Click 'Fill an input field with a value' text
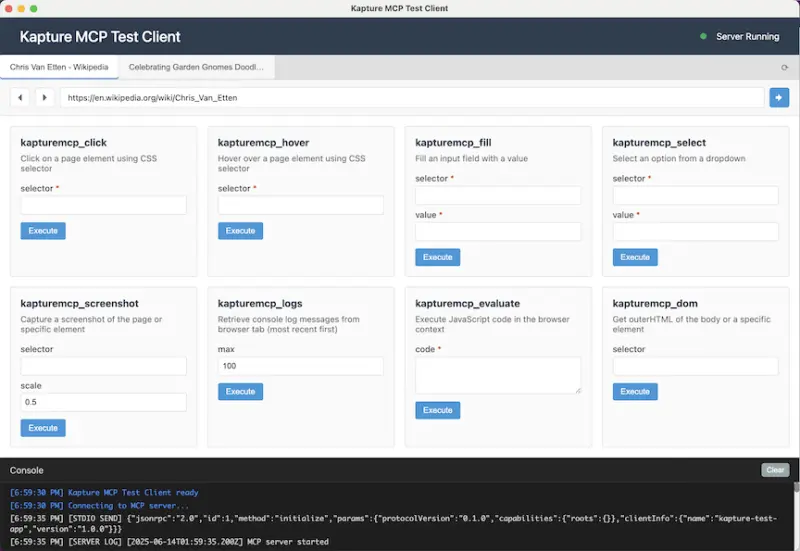This screenshot has height=551, width=800. [x=471, y=159]
